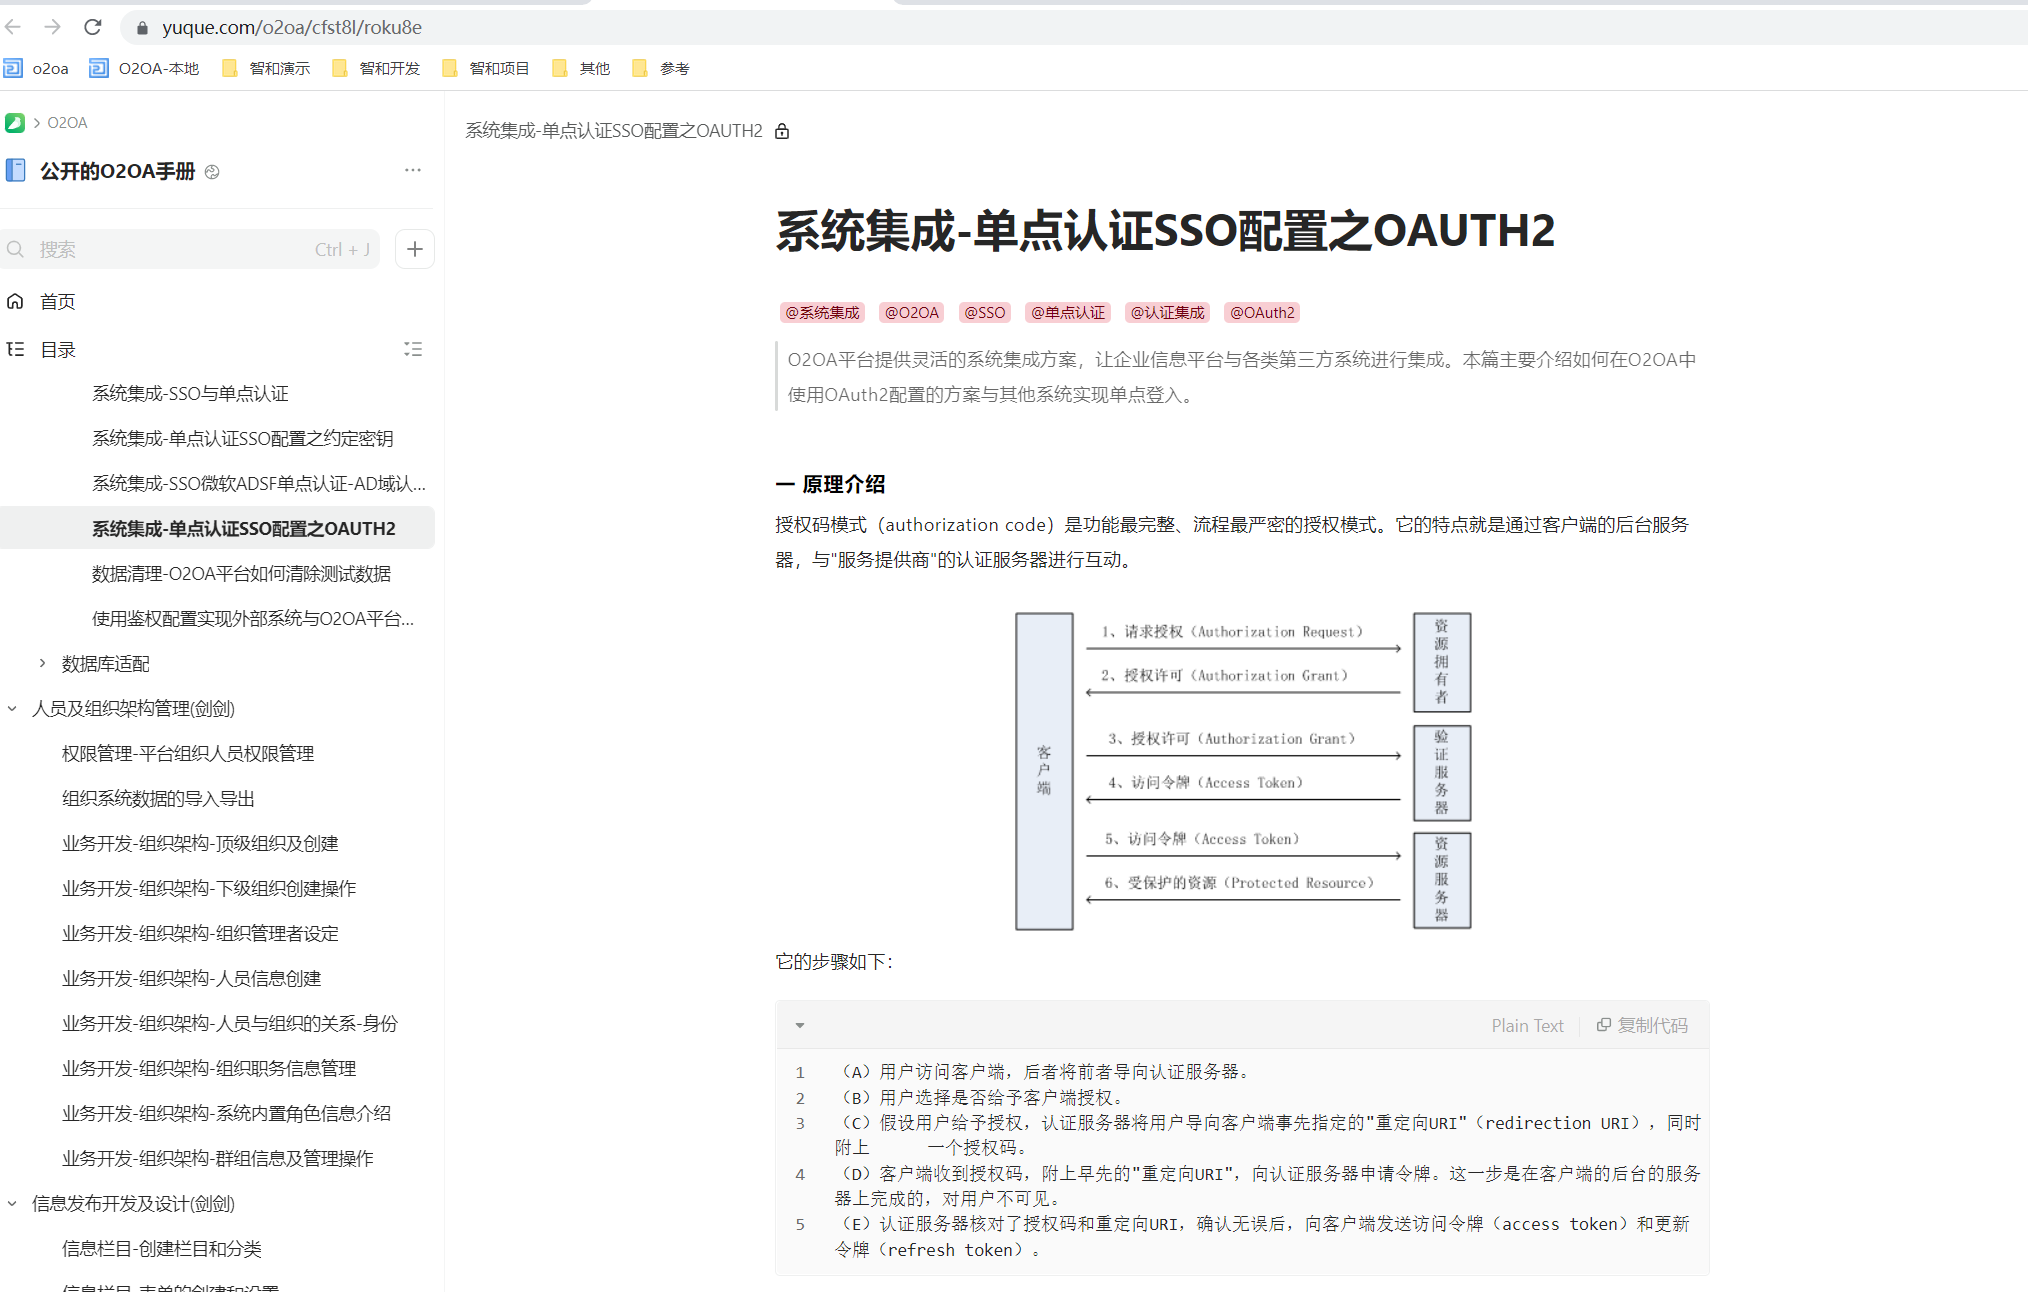The image size is (2028, 1292).
Task: Collapse the code block with arrow
Action: coord(800,1025)
